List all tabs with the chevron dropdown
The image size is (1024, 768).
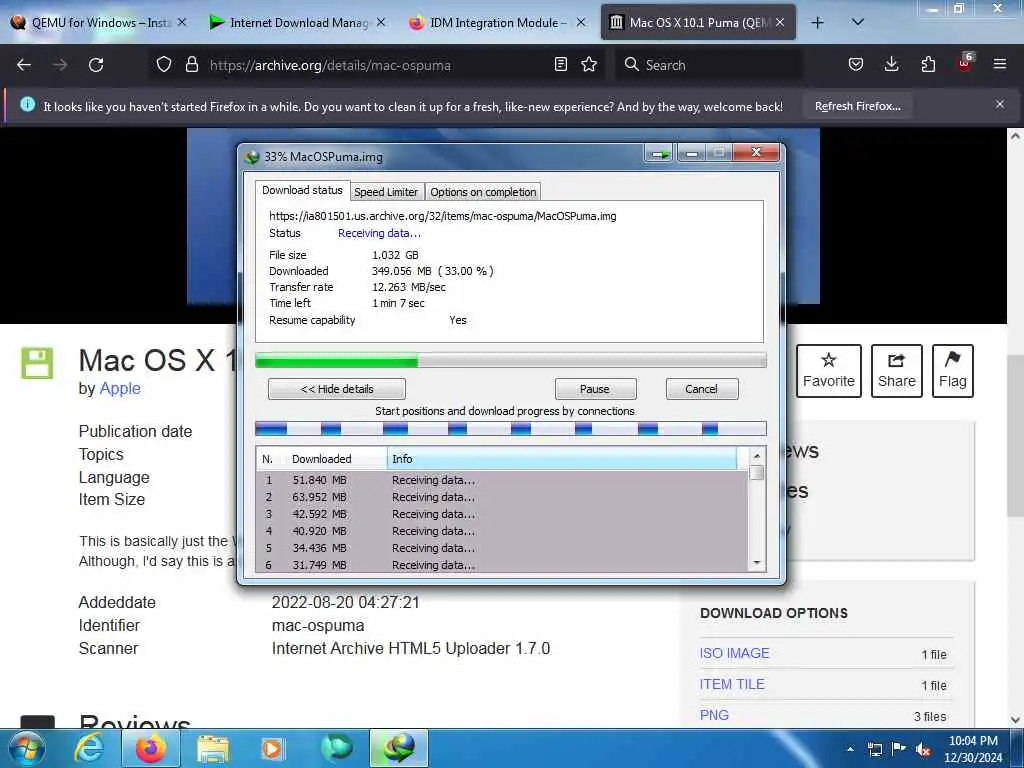pyautogui.click(x=858, y=22)
